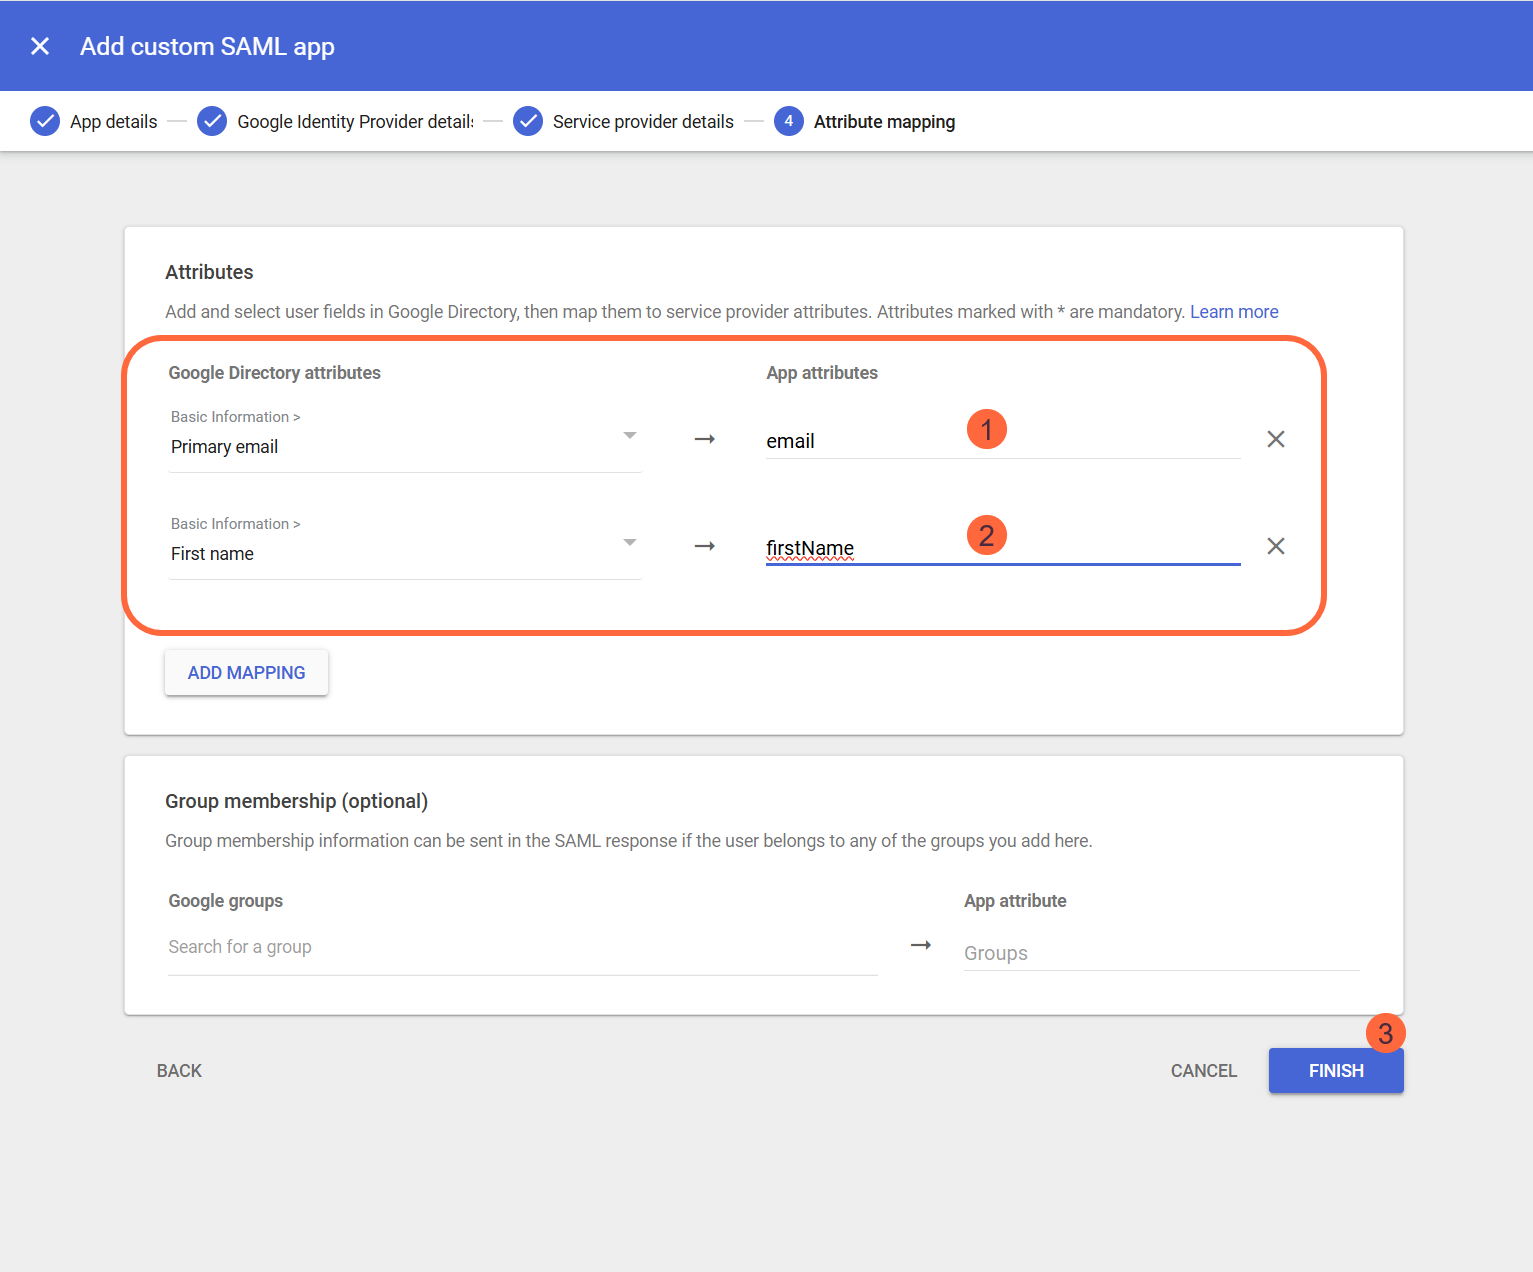Go BACK to the previous step
The width and height of the screenshot is (1533, 1272).
[x=179, y=1070]
